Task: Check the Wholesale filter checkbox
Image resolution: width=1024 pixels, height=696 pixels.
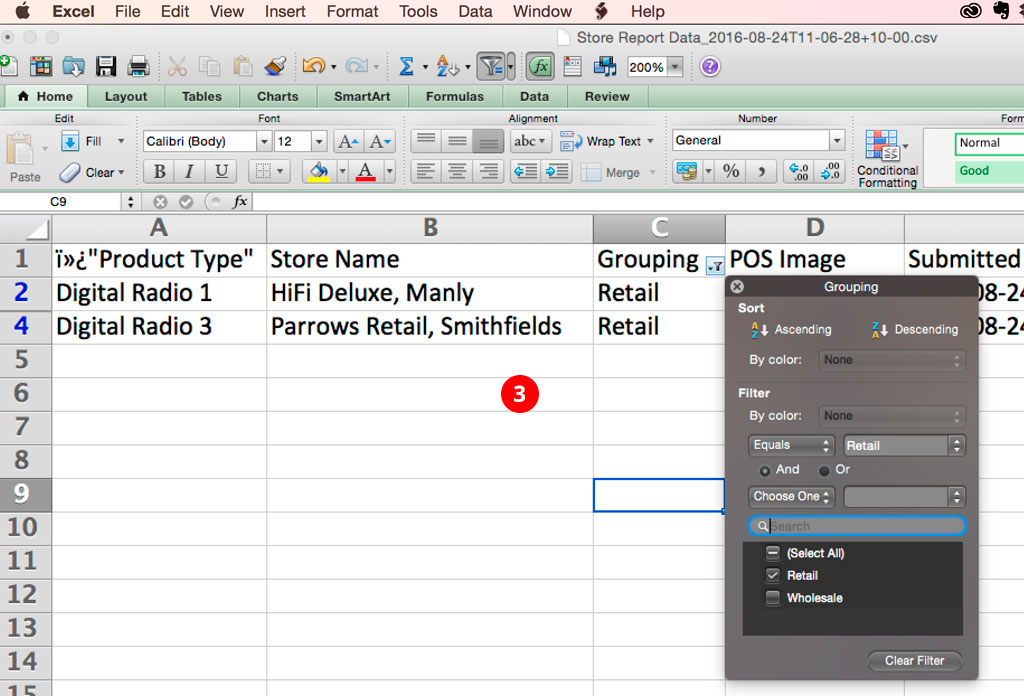Action: 772,598
